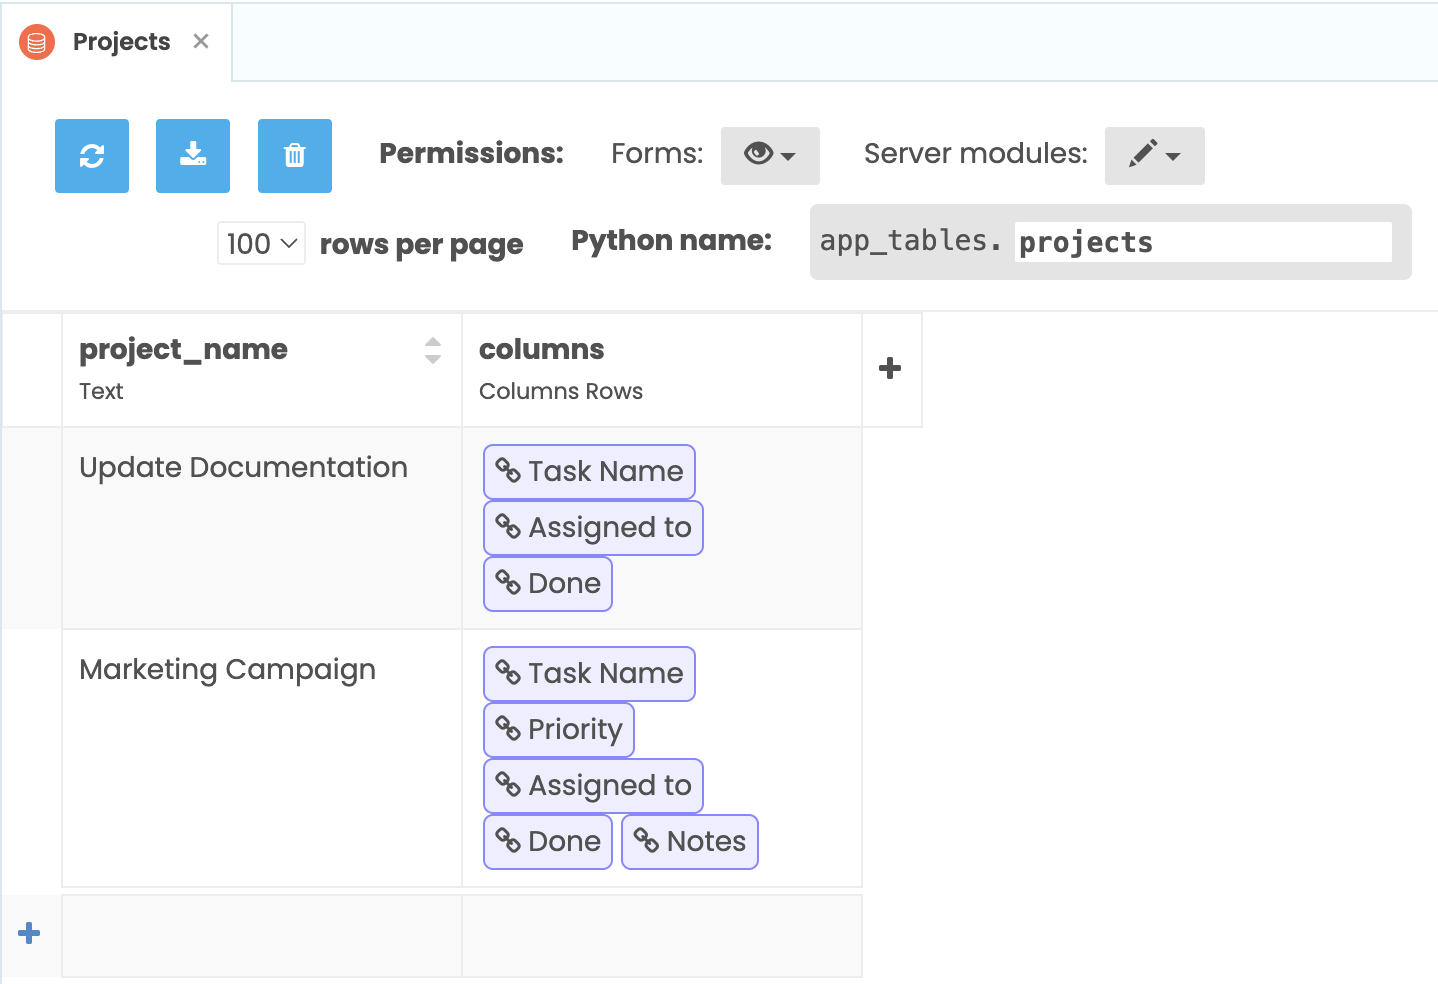Click the pencil icon next to Server modules

pyautogui.click(x=1144, y=155)
